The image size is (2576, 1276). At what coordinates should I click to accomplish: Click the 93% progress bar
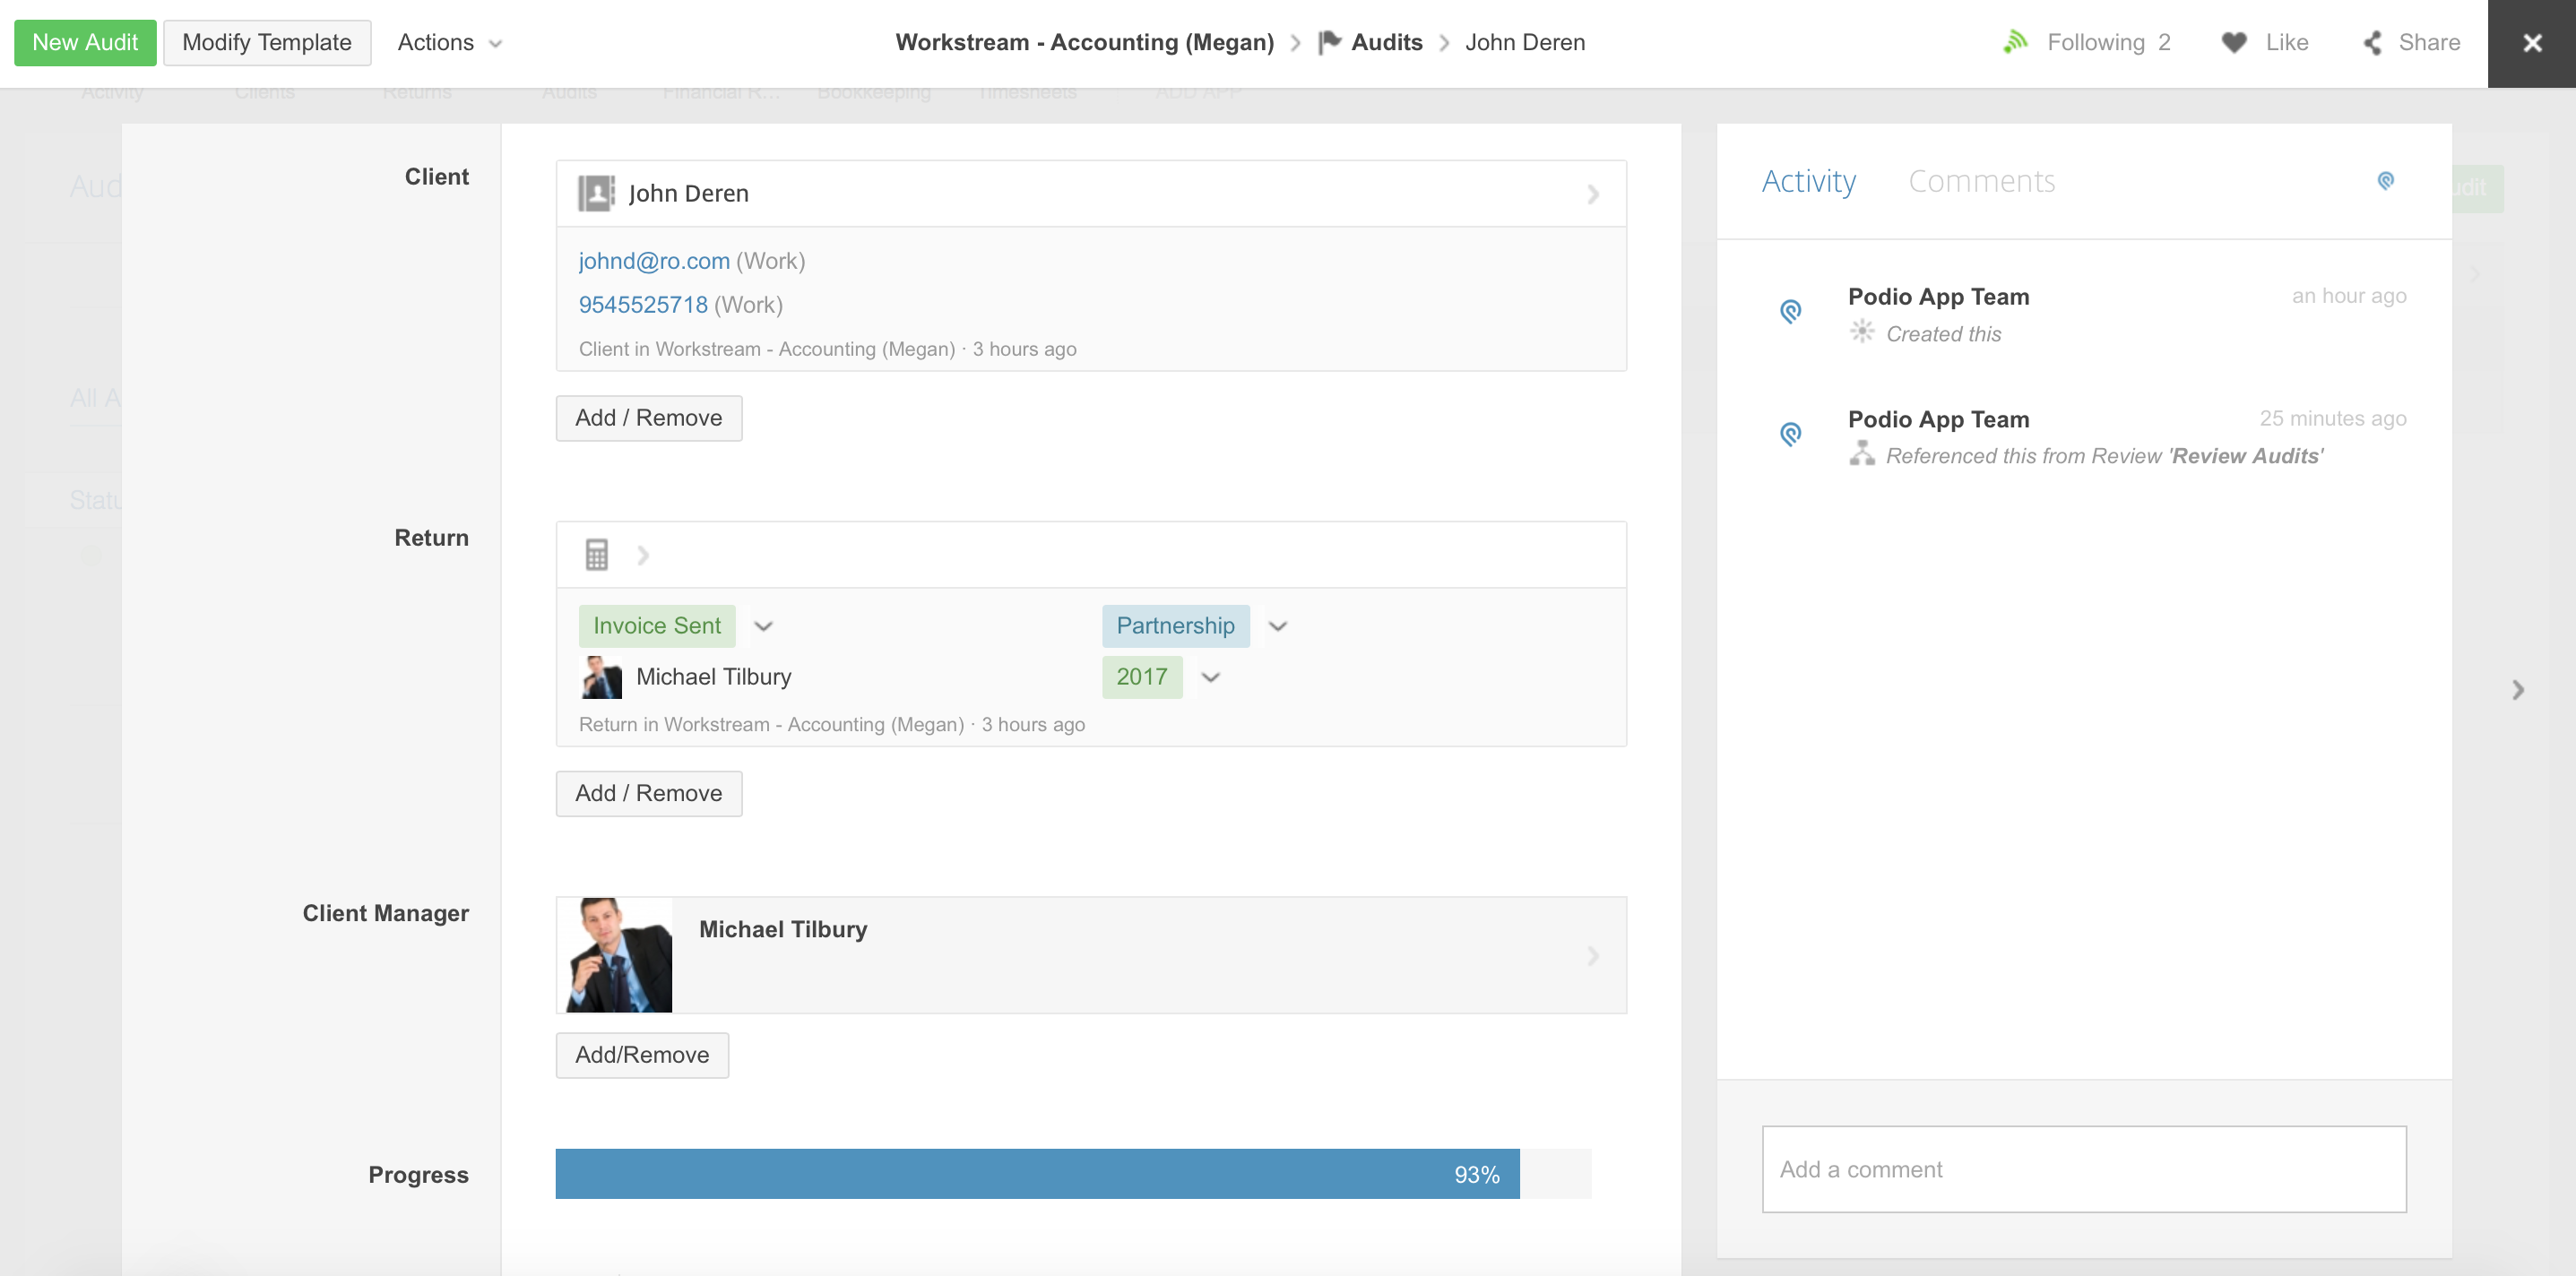(x=1037, y=1174)
